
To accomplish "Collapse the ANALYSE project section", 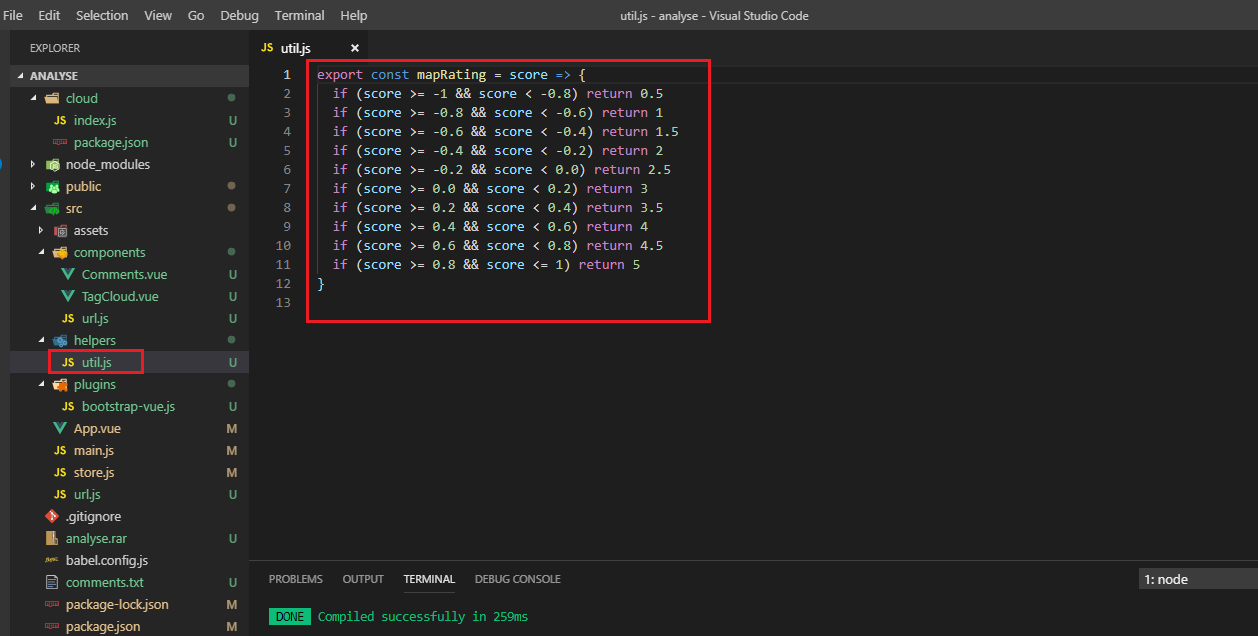I will tap(22, 76).
